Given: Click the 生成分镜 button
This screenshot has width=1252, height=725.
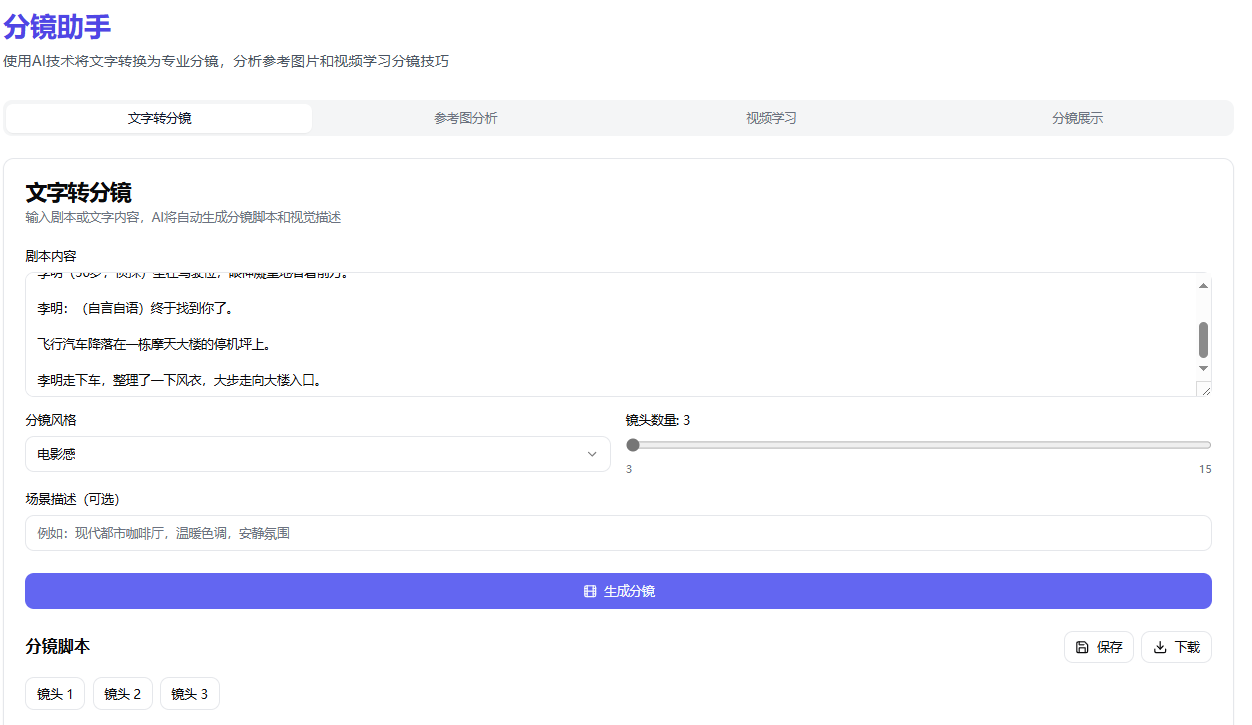Looking at the screenshot, I should pyautogui.click(x=617, y=591).
